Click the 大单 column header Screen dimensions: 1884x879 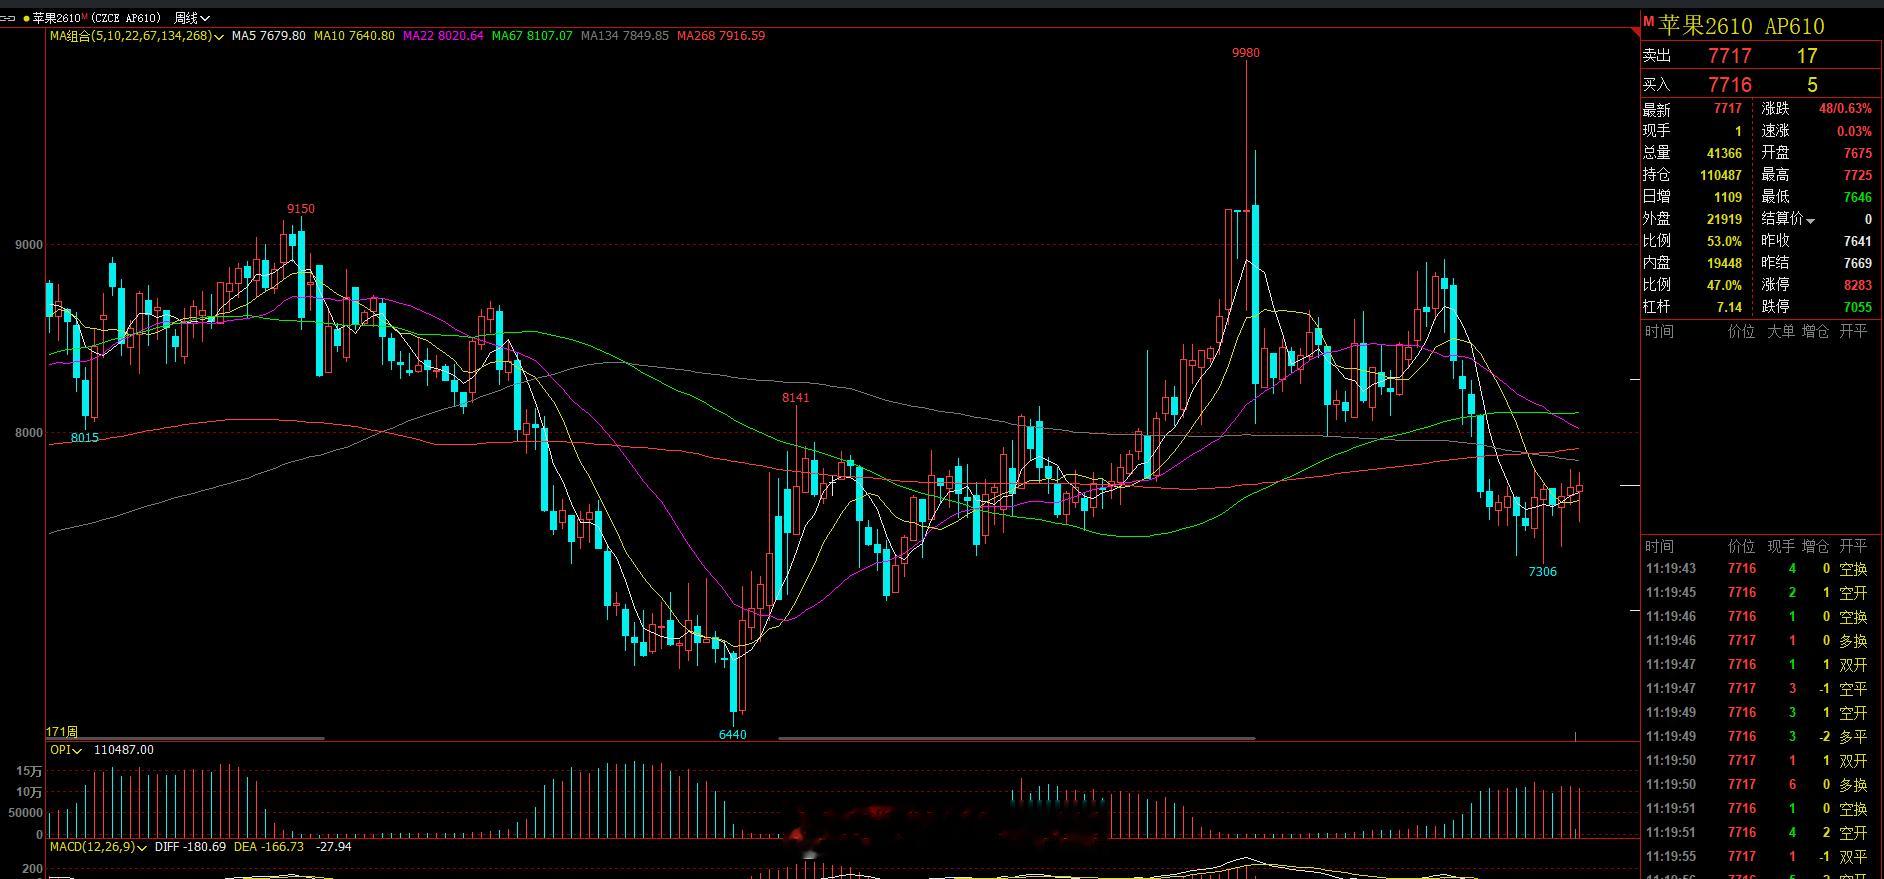click(x=1780, y=331)
